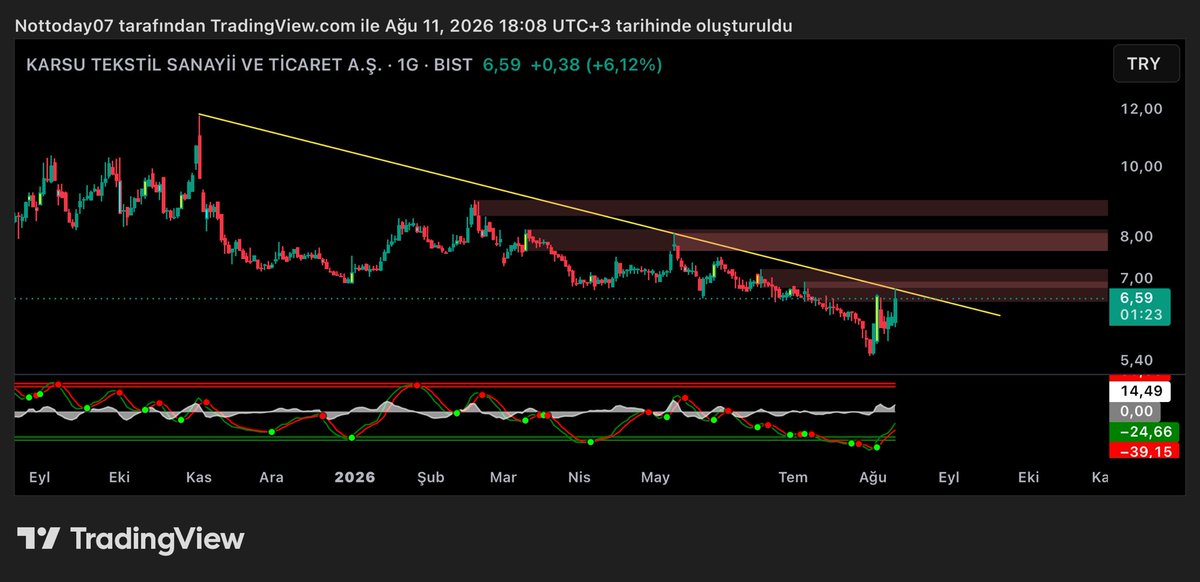Image resolution: width=1200 pixels, height=582 pixels.
Task: Select the 8,00 price axis label
Action: (1135, 237)
